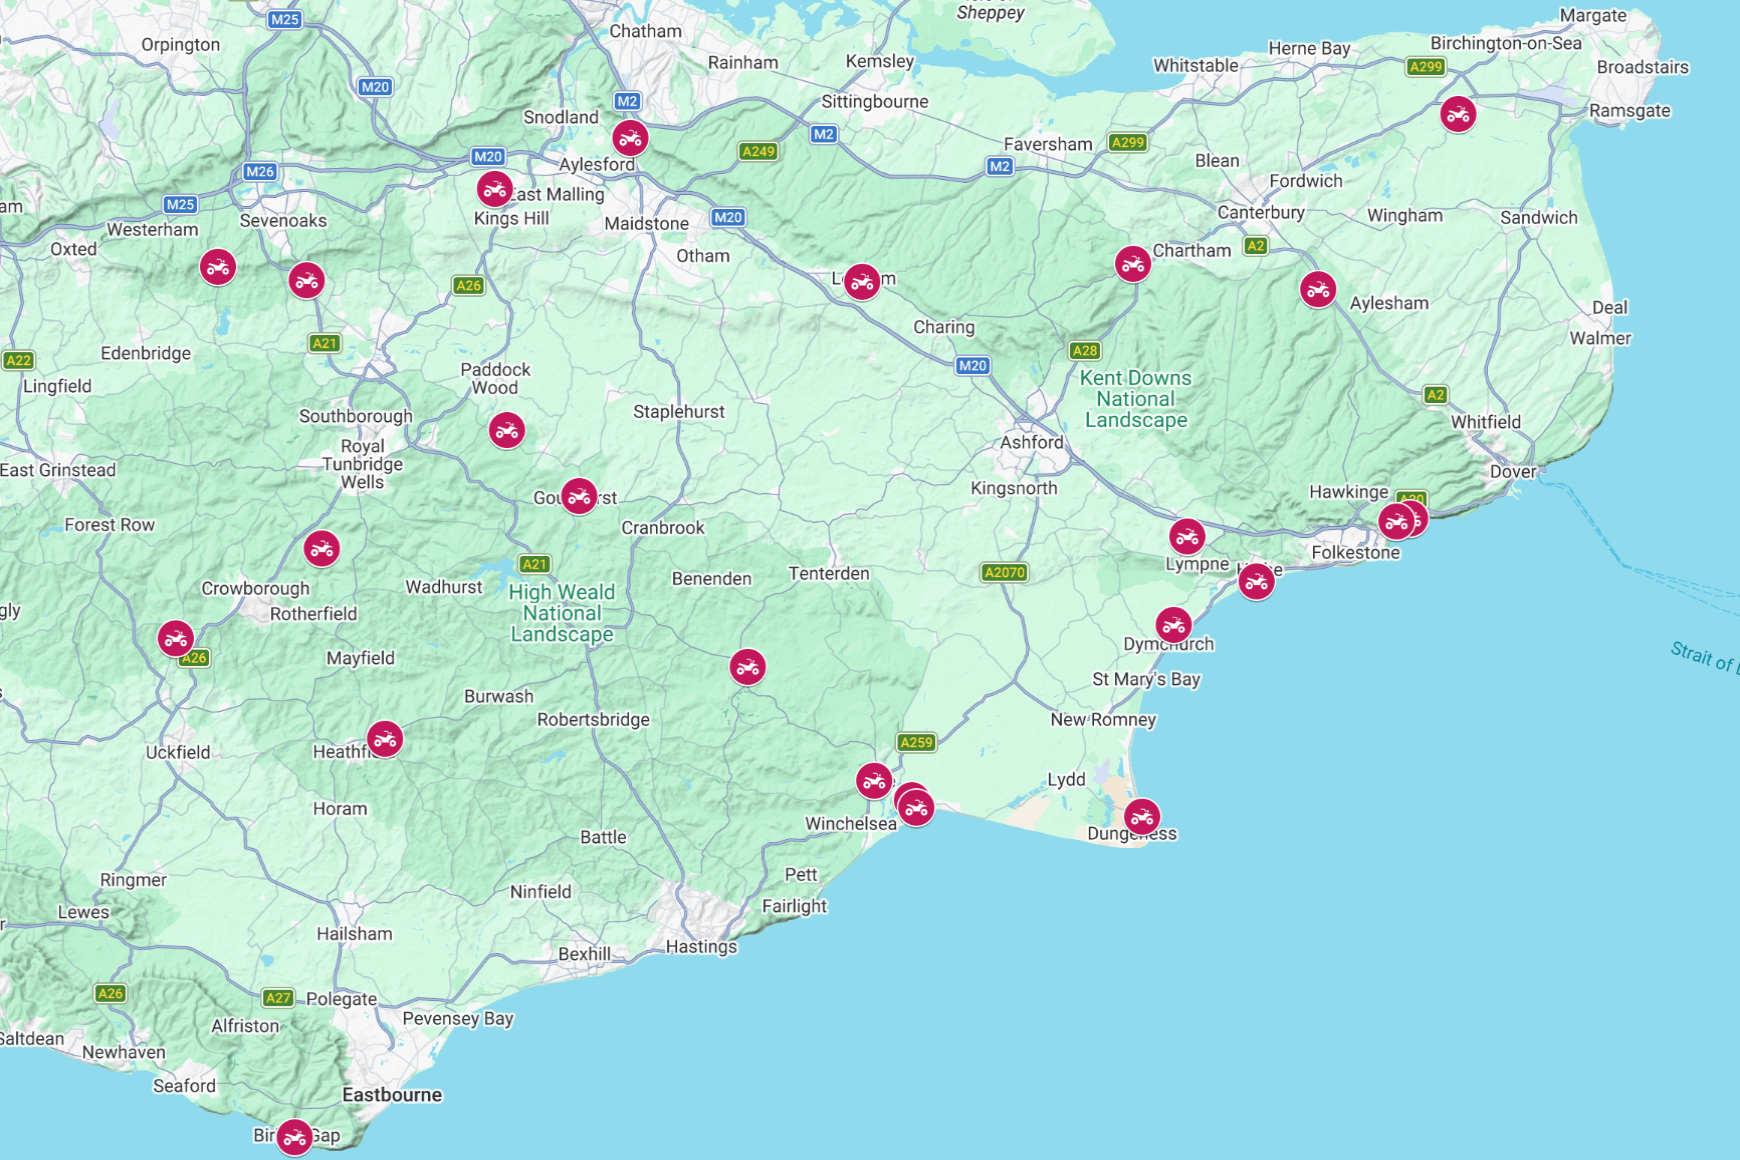Click the Canterbury city label
This screenshot has width=1740, height=1160.
(x=1261, y=212)
